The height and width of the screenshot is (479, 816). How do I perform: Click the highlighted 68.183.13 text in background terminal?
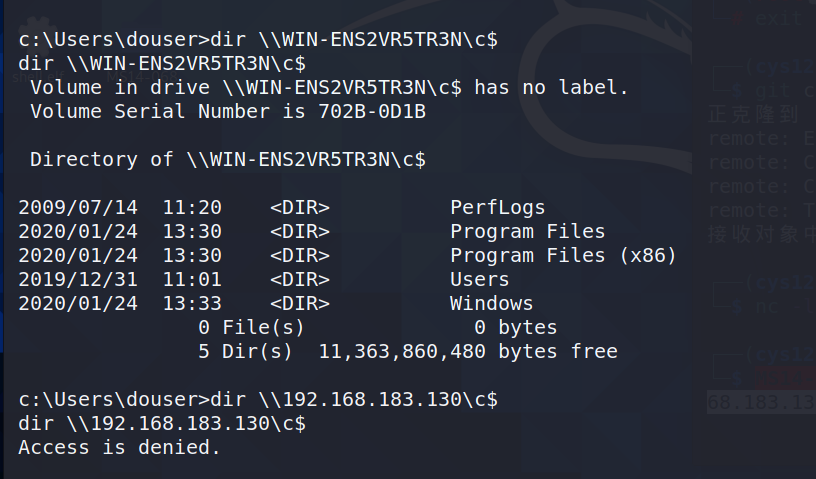[761, 402]
